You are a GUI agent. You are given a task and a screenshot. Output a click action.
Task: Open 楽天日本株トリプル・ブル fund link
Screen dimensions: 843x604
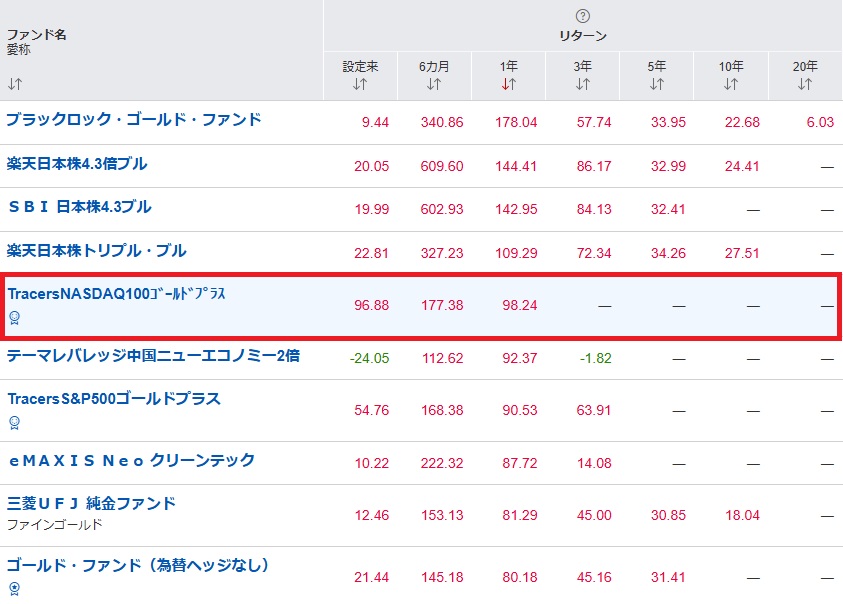click(x=97, y=250)
